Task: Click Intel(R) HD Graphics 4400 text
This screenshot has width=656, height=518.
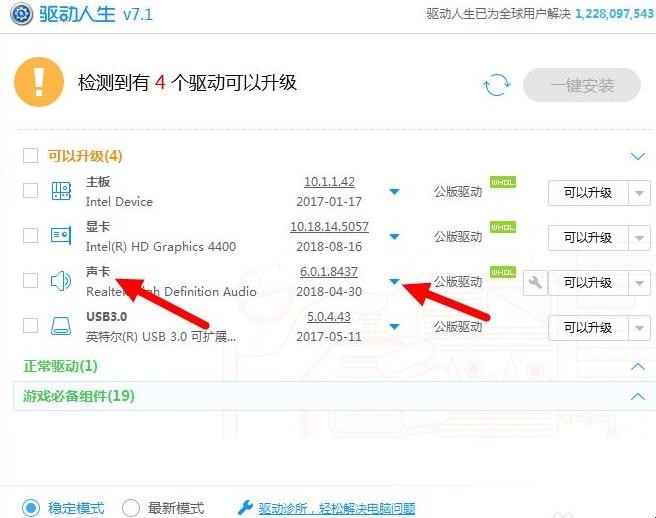Action: click(x=161, y=247)
